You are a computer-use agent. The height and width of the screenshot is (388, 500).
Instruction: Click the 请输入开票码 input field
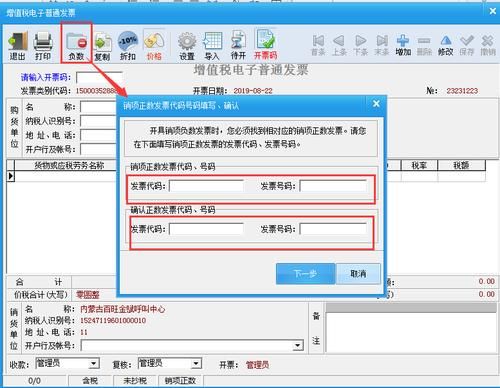tap(99, 78)
